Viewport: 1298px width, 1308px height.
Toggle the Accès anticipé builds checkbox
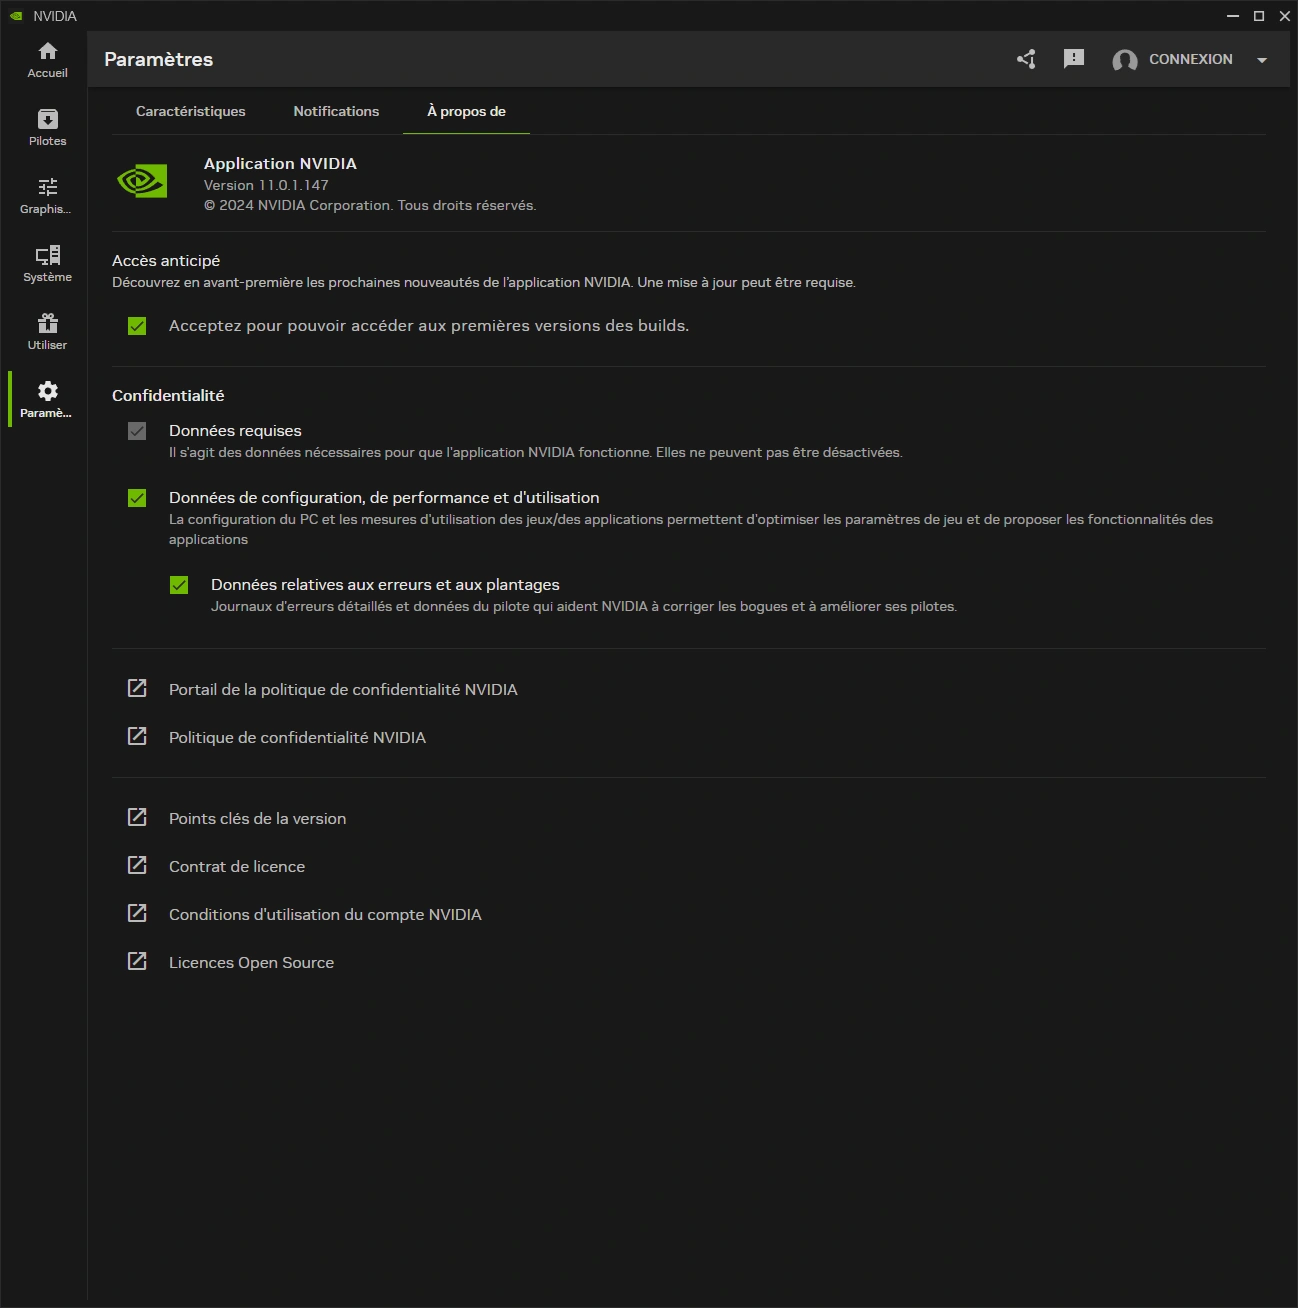pos(137,326)
